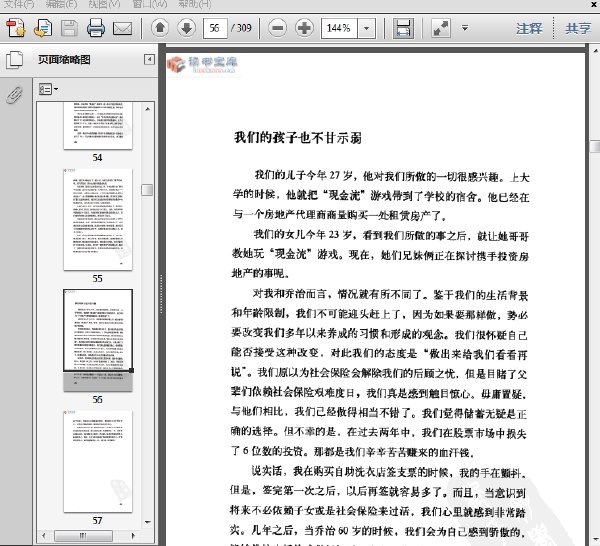Screen dimensions: 600x546
Task: Open the attachments paperclip panel
Action: click(14, 95)
